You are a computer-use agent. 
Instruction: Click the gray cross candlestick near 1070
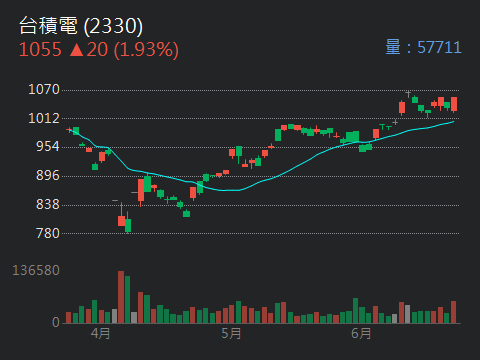point(408,94)
